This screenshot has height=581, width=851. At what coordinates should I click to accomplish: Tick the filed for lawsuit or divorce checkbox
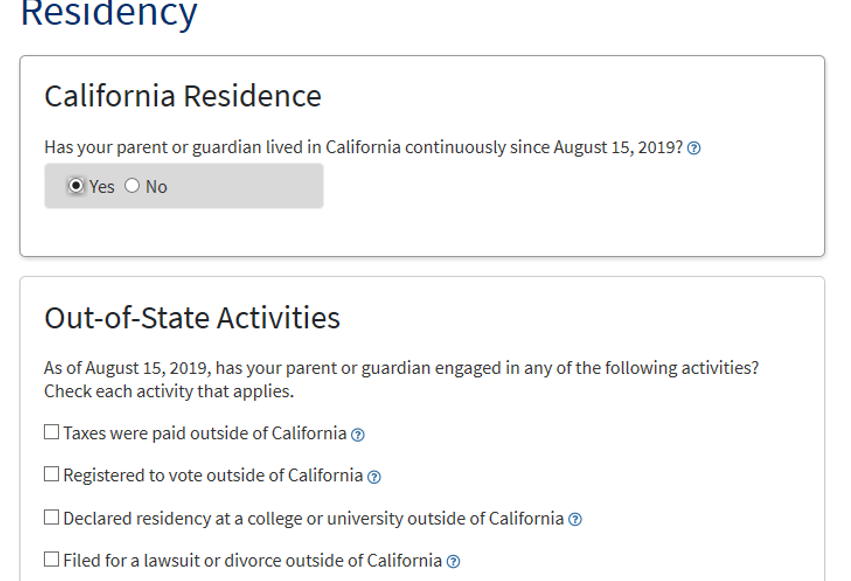click(x=52, y=559)
